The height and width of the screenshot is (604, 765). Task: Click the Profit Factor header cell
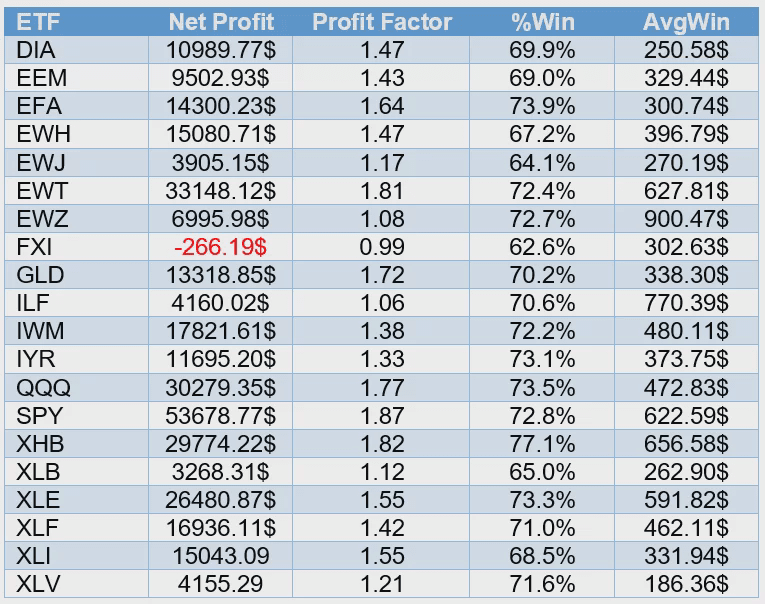(x=382, y=22)
